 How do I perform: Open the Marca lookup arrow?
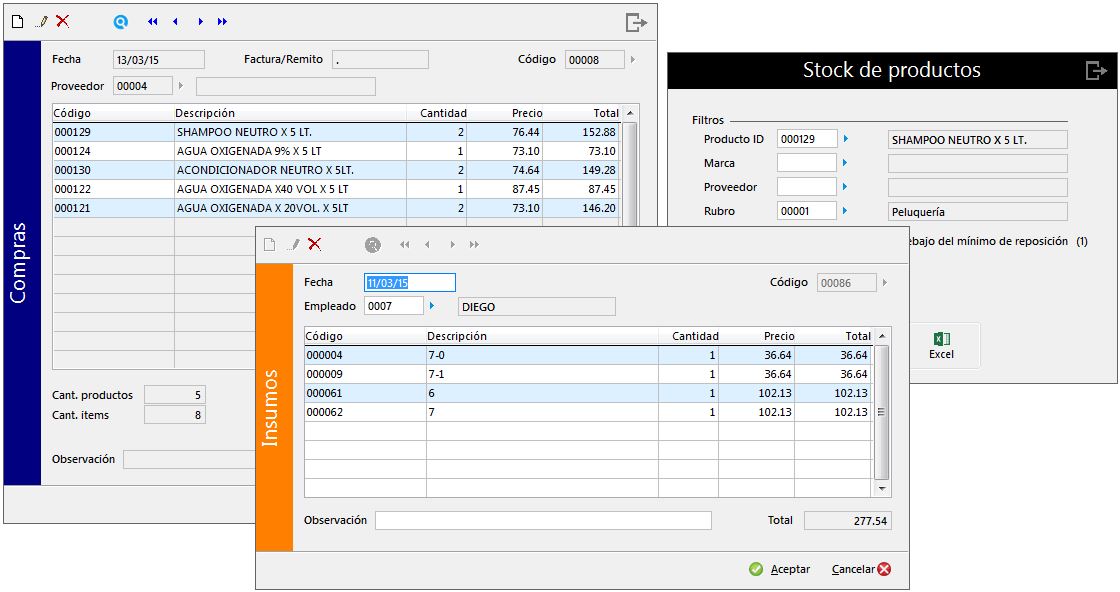point(845,163)
